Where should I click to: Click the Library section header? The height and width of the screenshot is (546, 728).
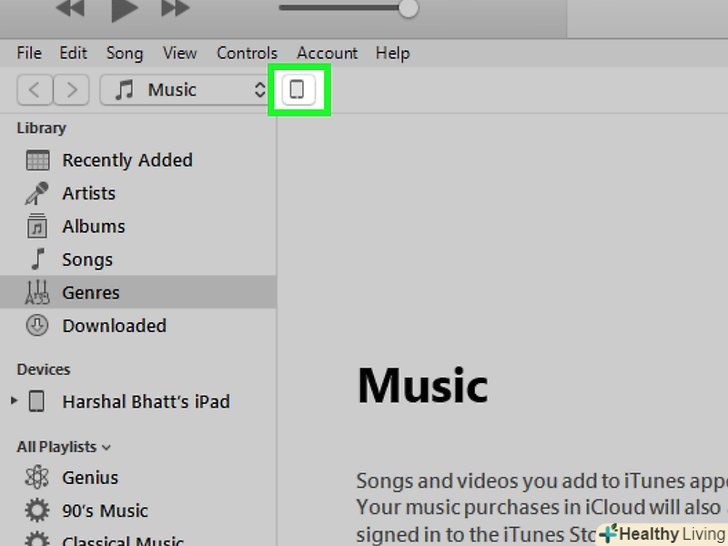(41, 128)
